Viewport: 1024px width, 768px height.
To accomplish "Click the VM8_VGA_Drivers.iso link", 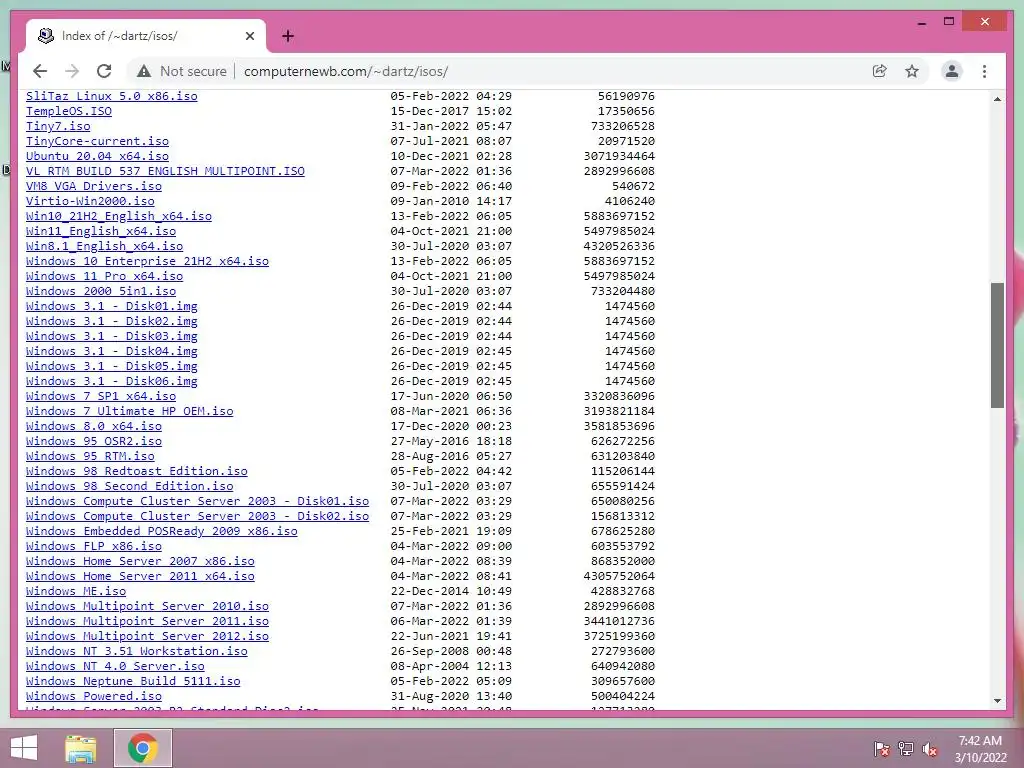I will tap(94, 186).
